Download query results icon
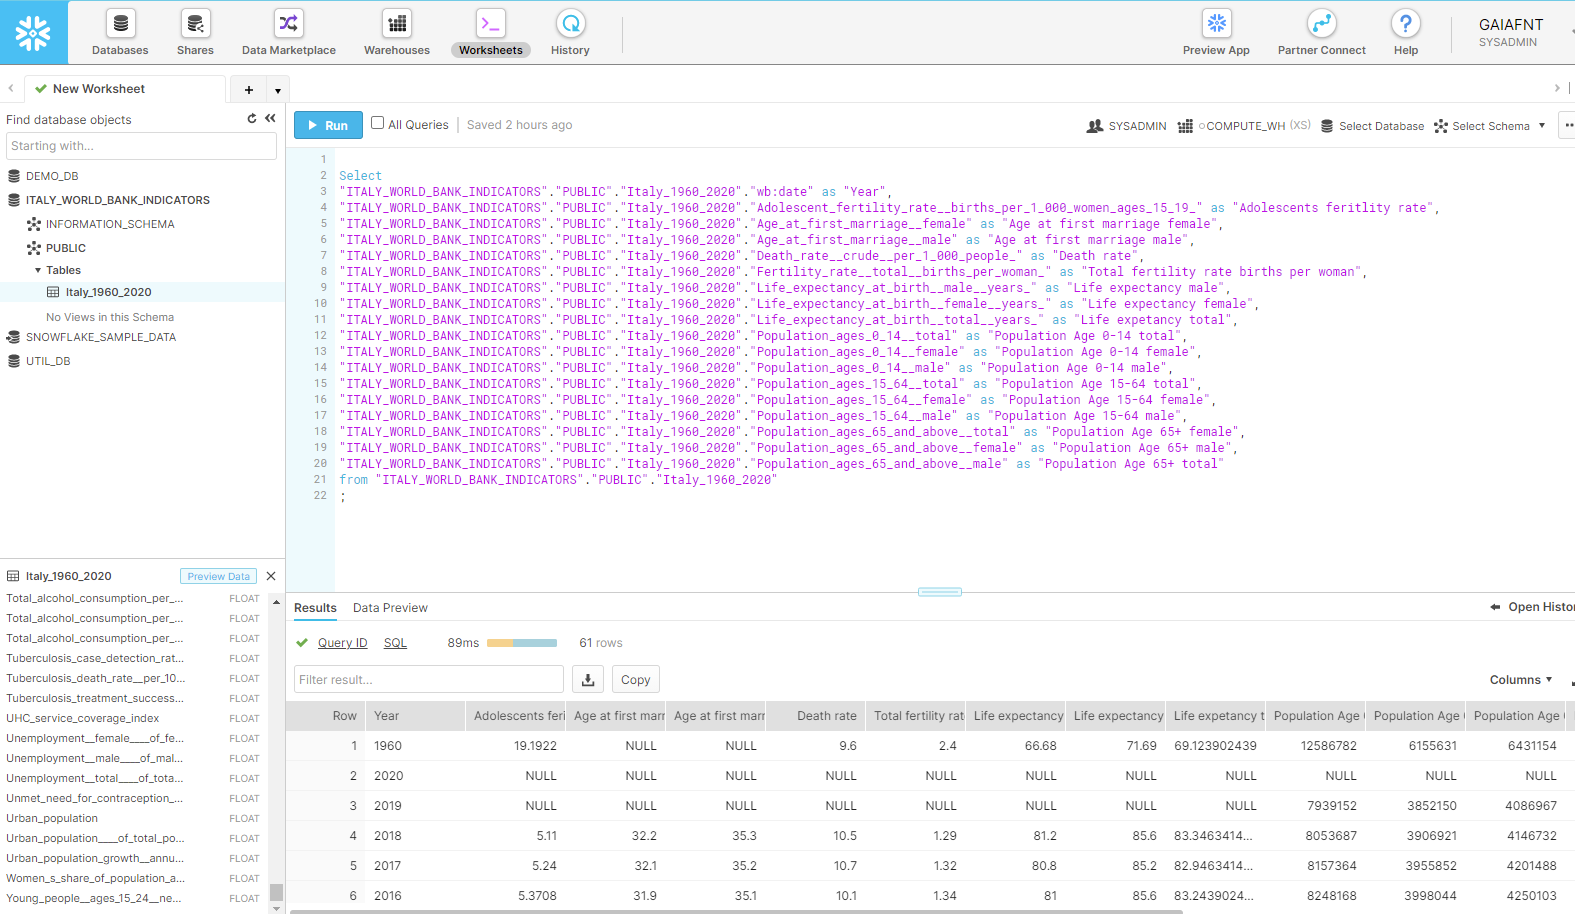This screenshot has height=914, width=1575. (x=588, y=680)
